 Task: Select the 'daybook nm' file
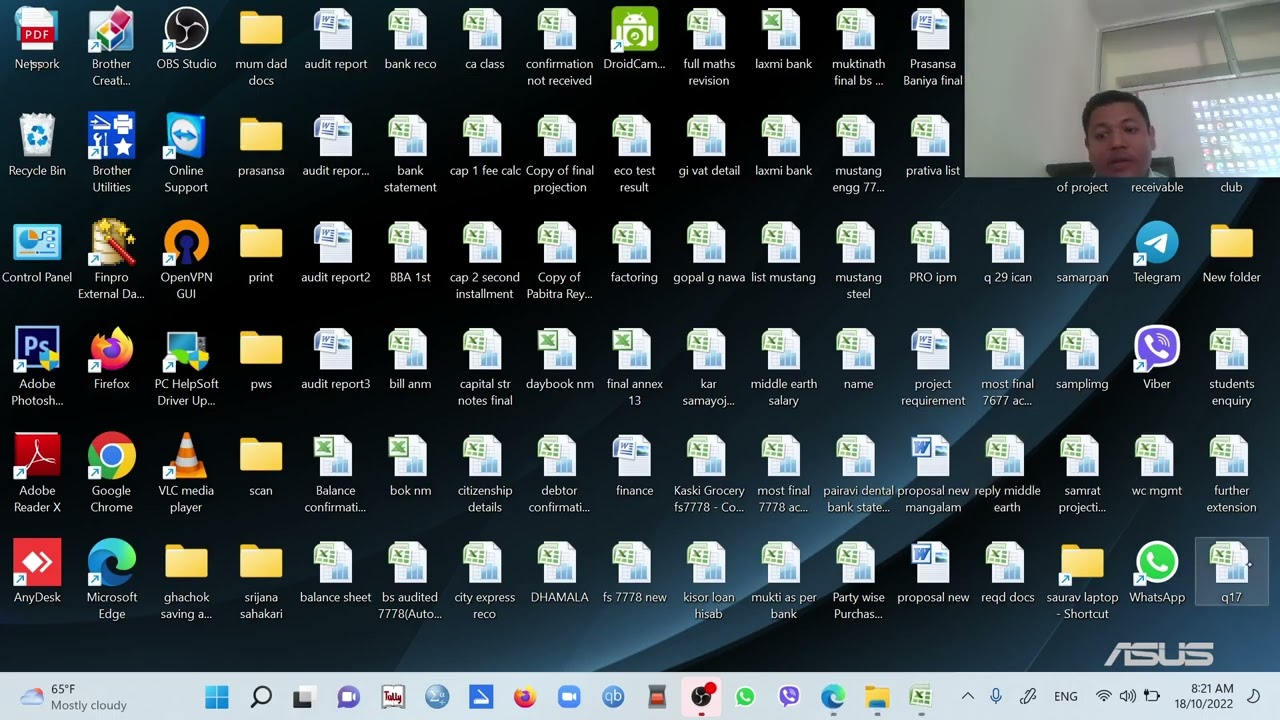click(x=559, y=360)
